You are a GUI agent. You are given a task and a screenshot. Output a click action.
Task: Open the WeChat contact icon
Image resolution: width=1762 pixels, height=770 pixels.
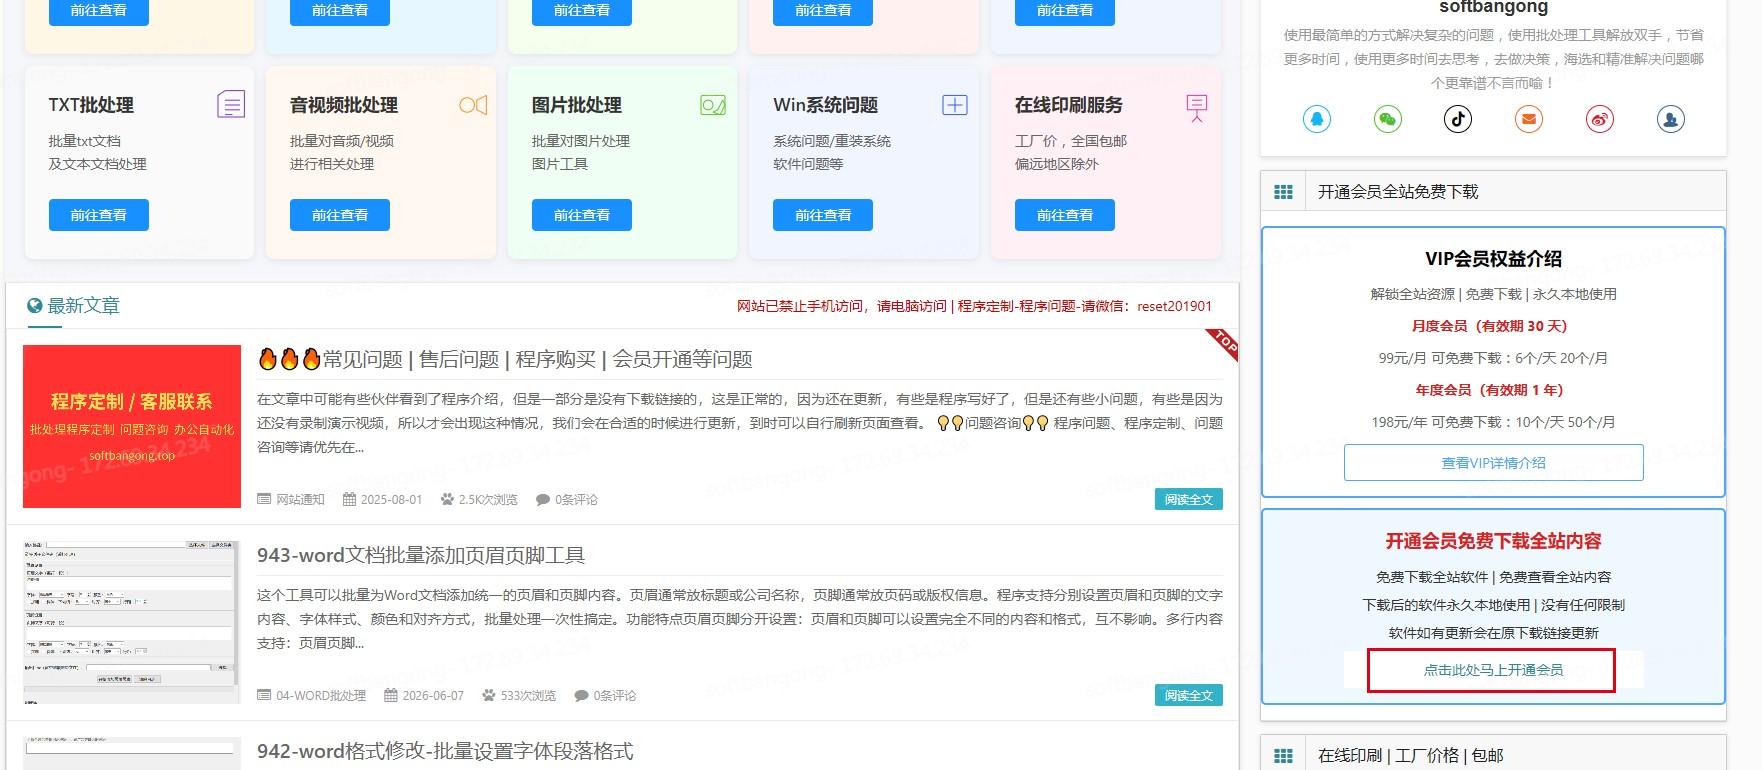[x=1387, y=119]
